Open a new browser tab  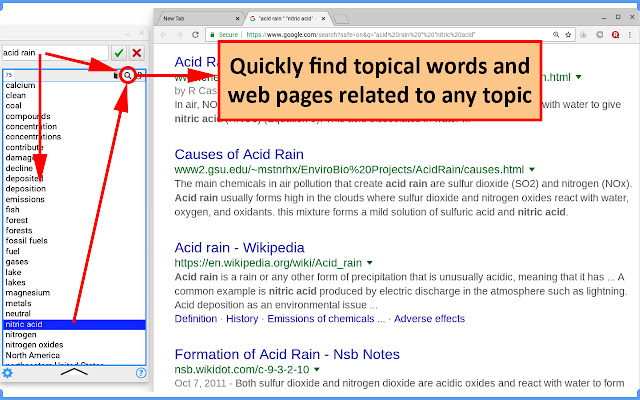click(341, 19)
